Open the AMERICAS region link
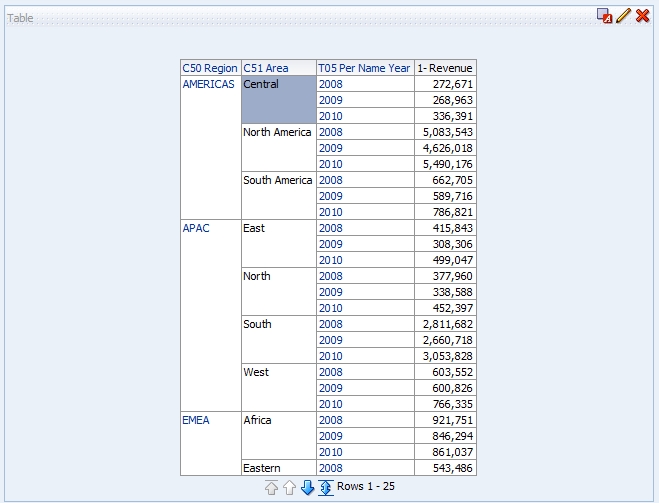The height and width of the screenshot is (503, 659). [x=208, y=84]
